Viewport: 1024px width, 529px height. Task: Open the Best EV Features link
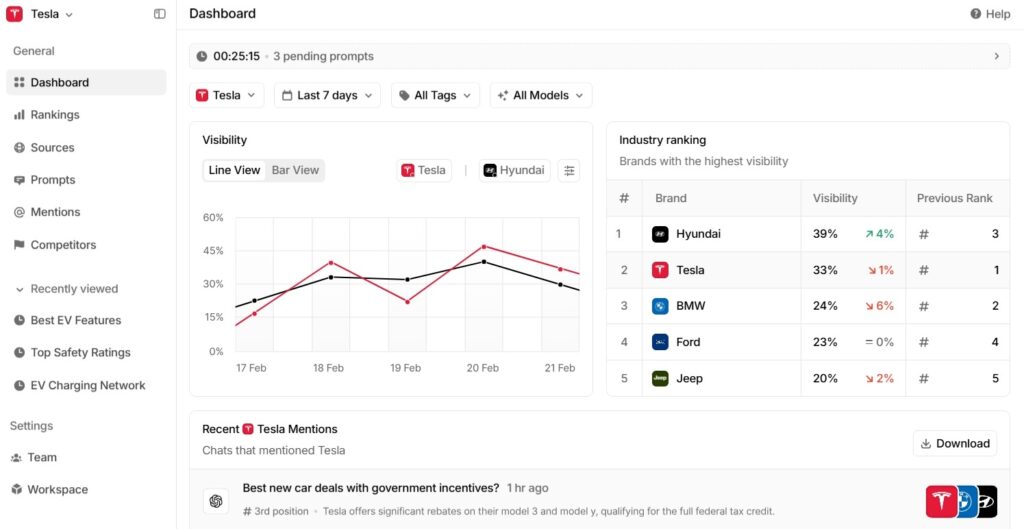(x=75, y=321)
